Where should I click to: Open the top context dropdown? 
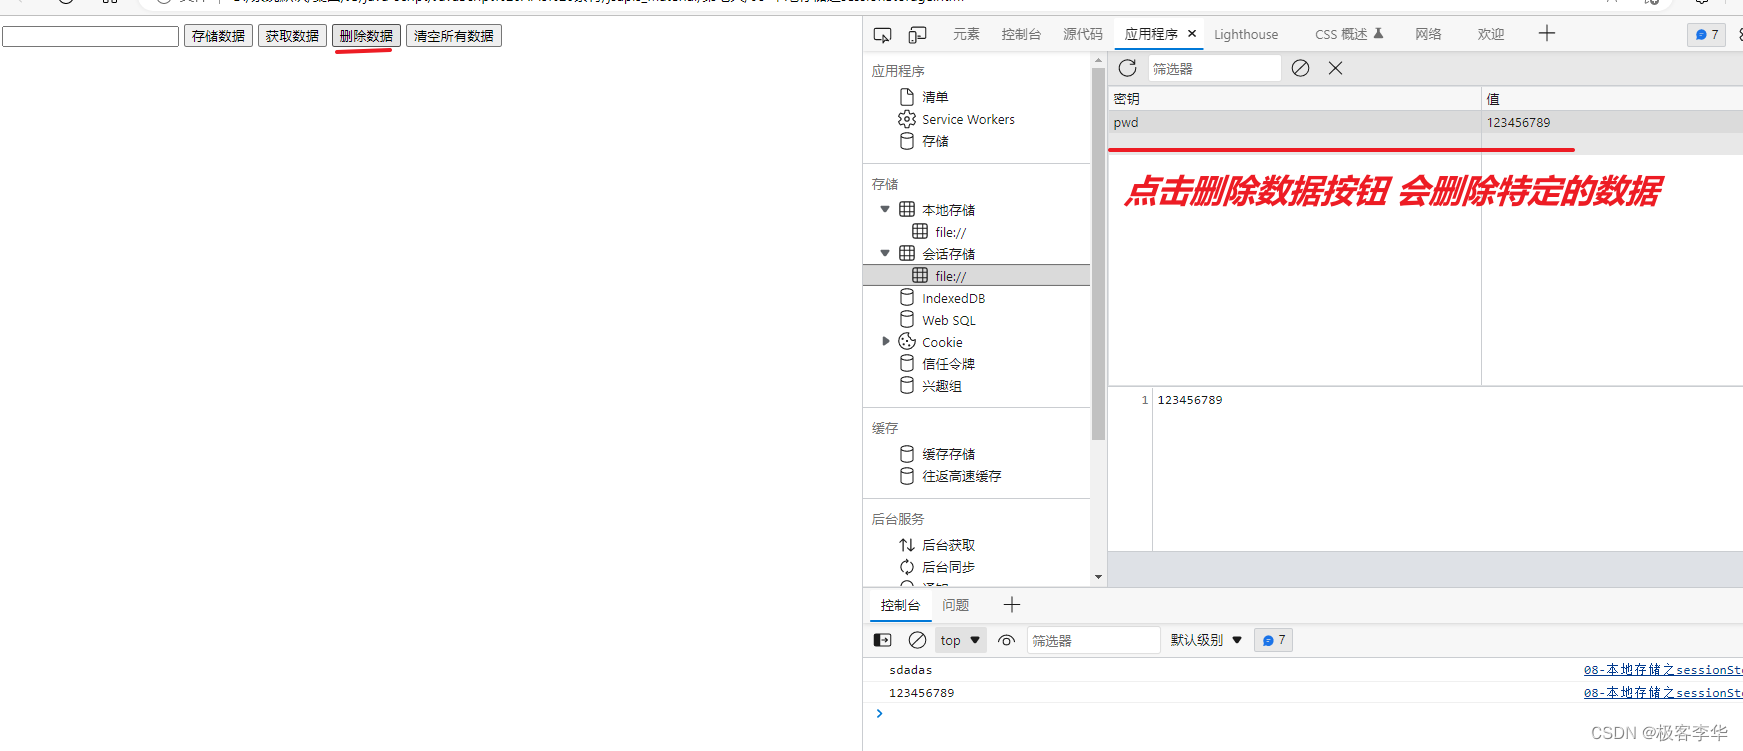click(960, 640)
